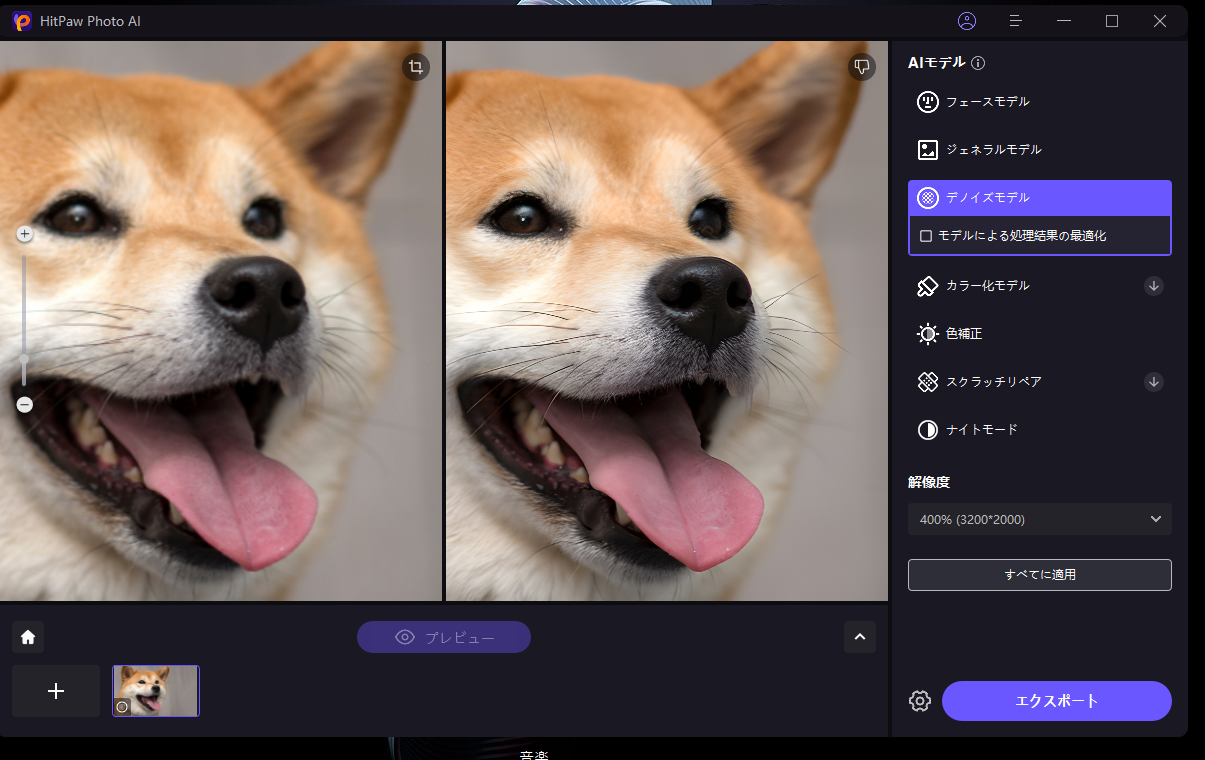The height and width of the screenshot is (760, 1205).
Task: Click the thumbs-down feedback icon
Action: coord(861,67)
